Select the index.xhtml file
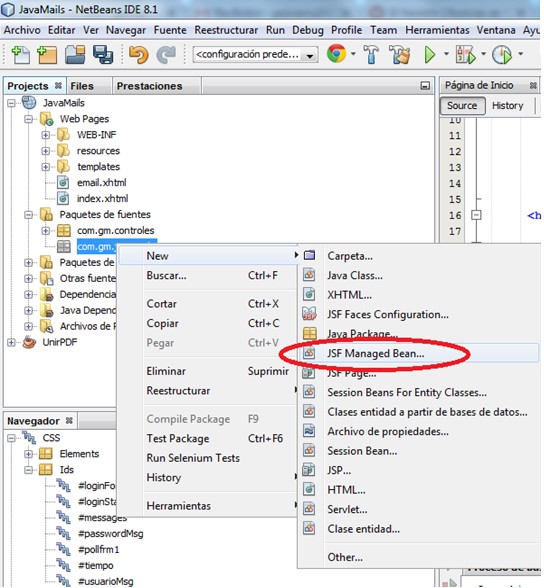The image size is (544, 588). 102,198
